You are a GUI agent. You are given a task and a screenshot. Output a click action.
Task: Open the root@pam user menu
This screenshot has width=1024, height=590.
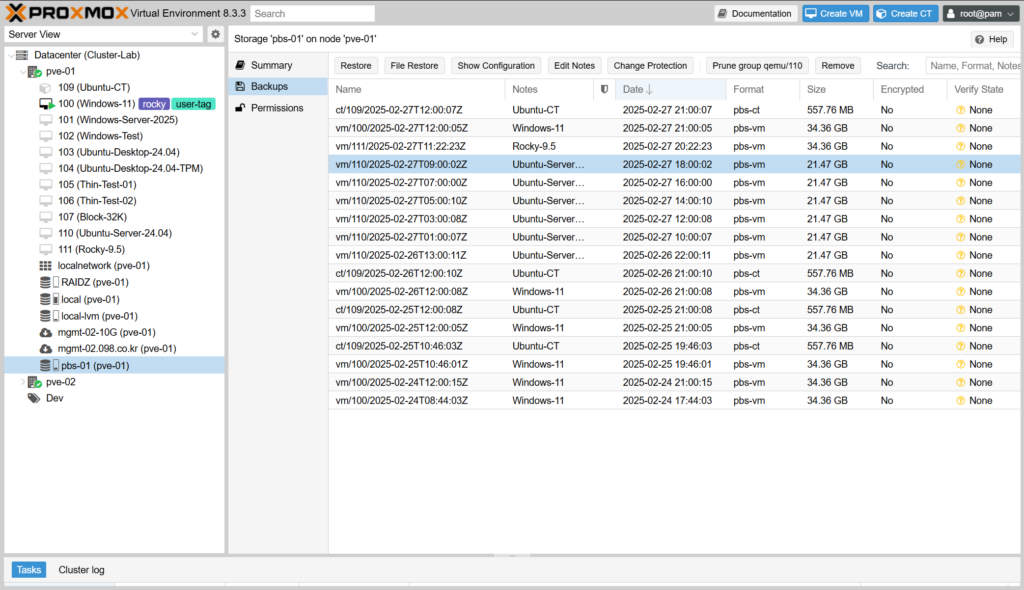pos(980,14)
